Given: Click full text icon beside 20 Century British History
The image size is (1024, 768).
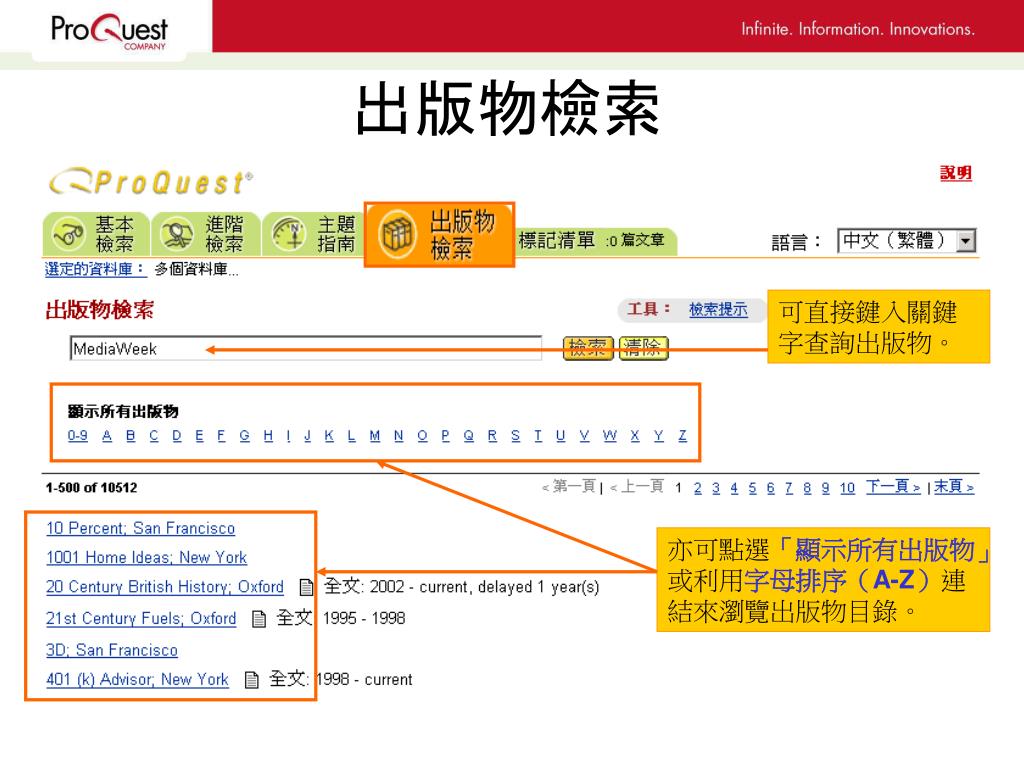Looking at the screenshot, I should (x=306, y=587).
